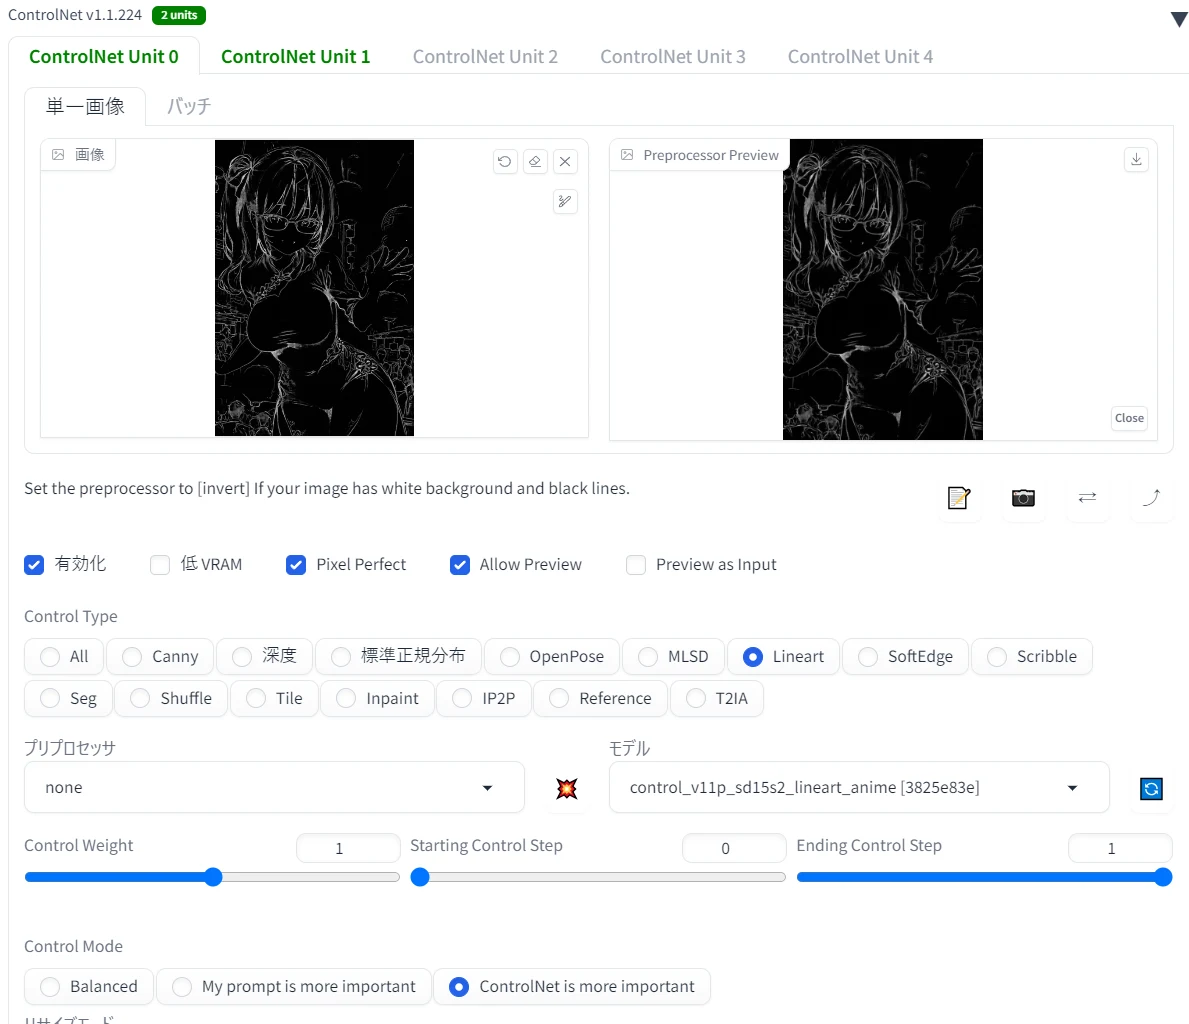
Task: Select the Tile control type
Action: click(x=274, y=699)
